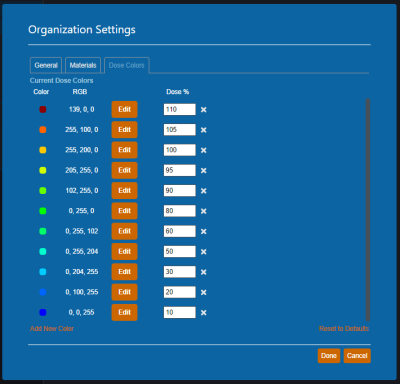Focus the dose field showing 95
Image resolution: width=400 pixels, height=384 pixels.
180,170
